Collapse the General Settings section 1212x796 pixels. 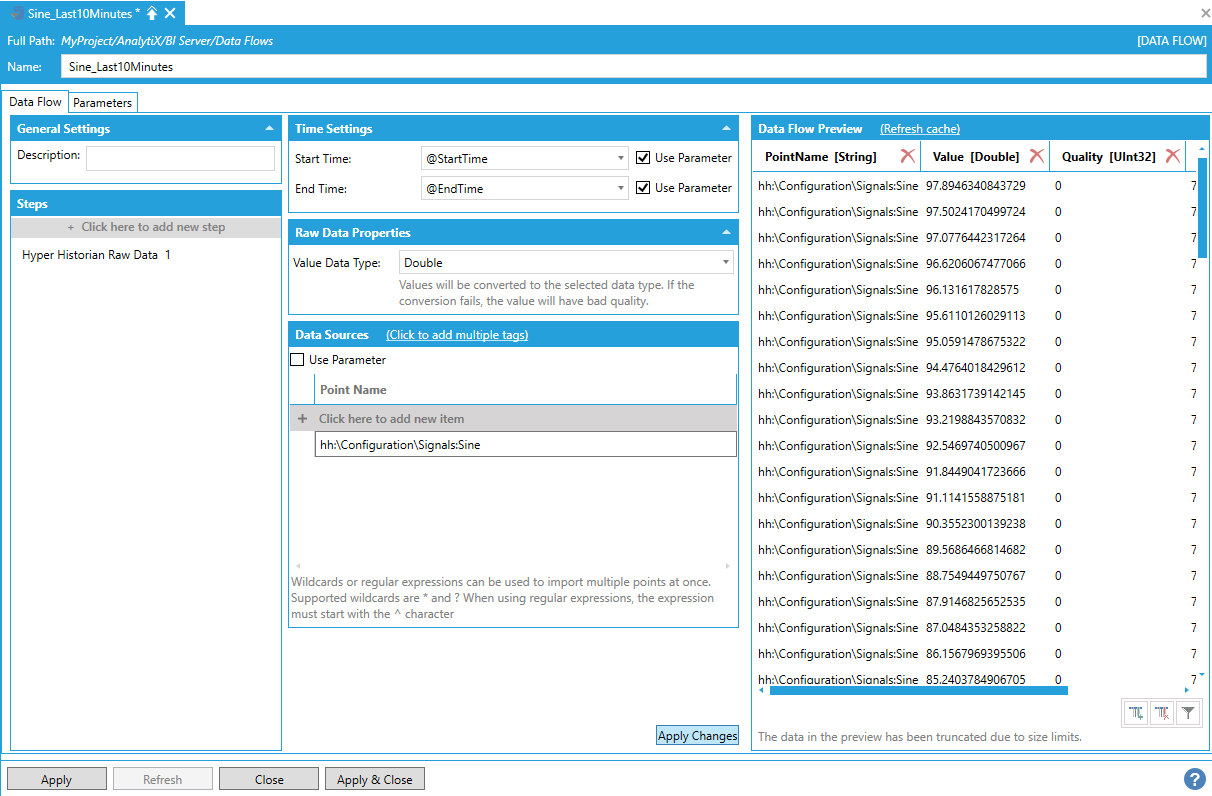269,129
